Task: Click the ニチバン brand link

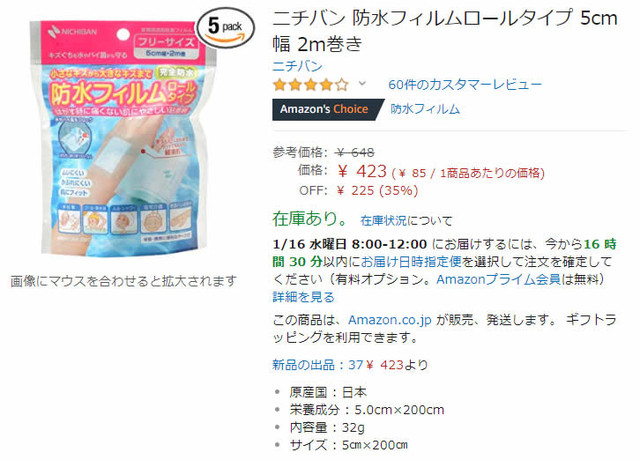Action: pyautogui.click(x=298, y=66)
